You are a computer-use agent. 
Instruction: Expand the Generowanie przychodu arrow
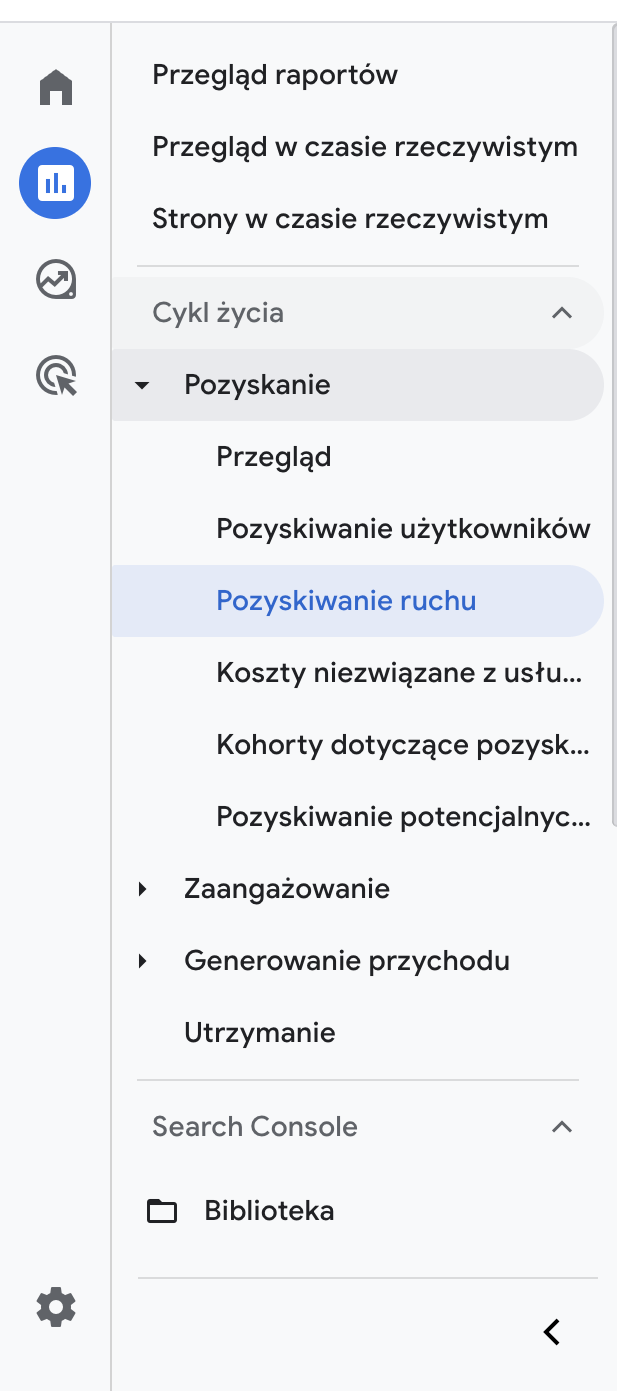142,961
